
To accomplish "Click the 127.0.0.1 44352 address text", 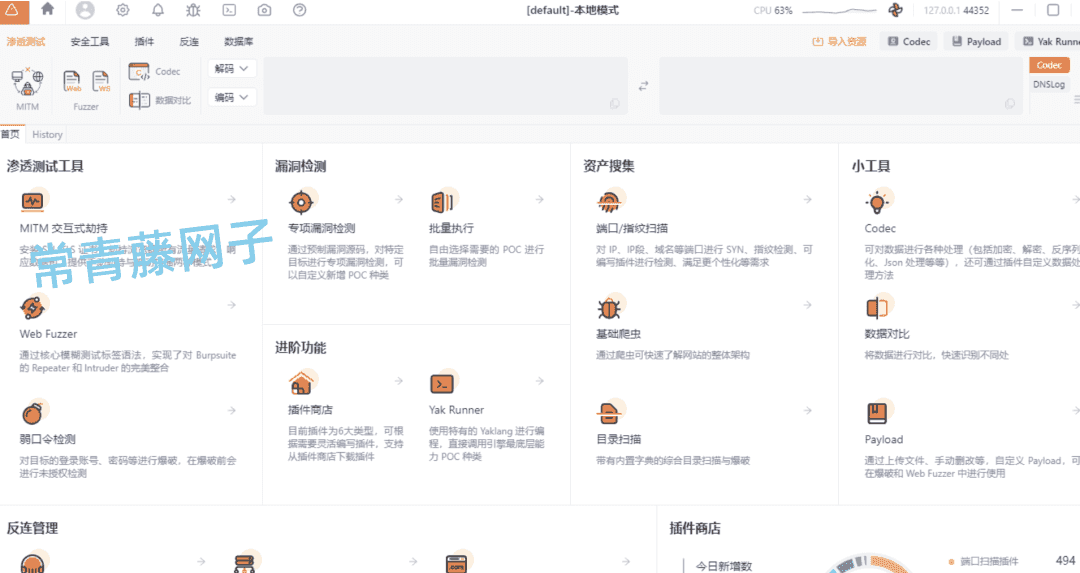I will point(956,10).
